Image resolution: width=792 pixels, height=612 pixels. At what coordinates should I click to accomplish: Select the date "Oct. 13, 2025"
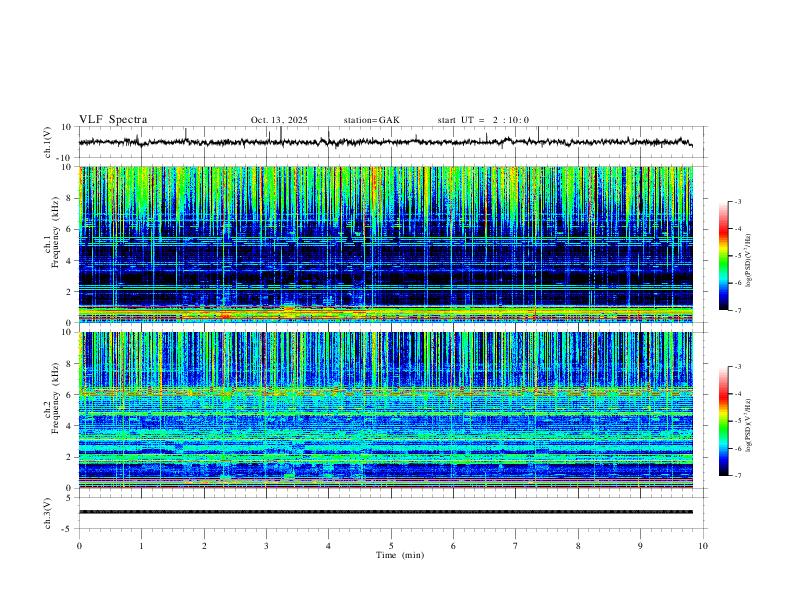[279, 120]
